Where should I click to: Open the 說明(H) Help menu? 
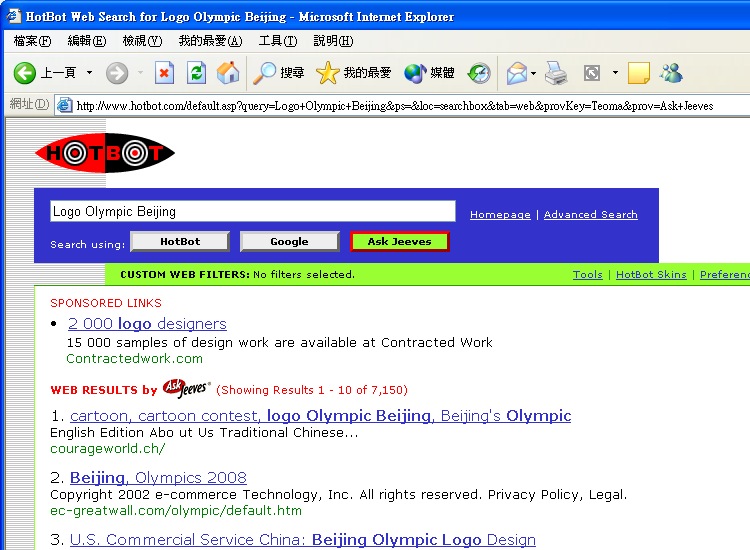(333, 41)
